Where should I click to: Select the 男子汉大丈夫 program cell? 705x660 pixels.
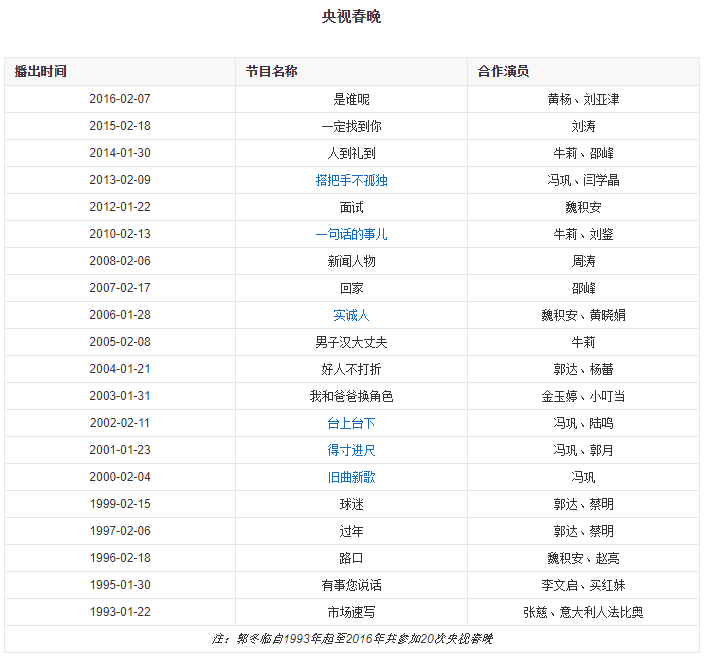point(351,342)
